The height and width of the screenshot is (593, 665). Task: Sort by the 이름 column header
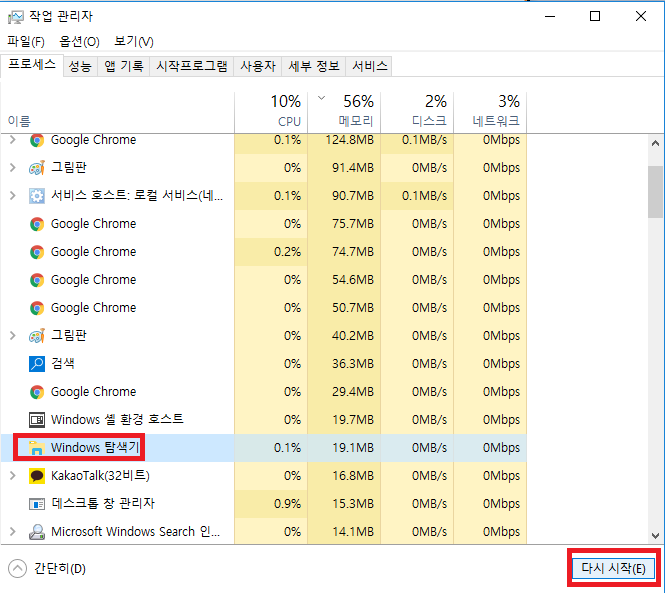pos(117,112)
